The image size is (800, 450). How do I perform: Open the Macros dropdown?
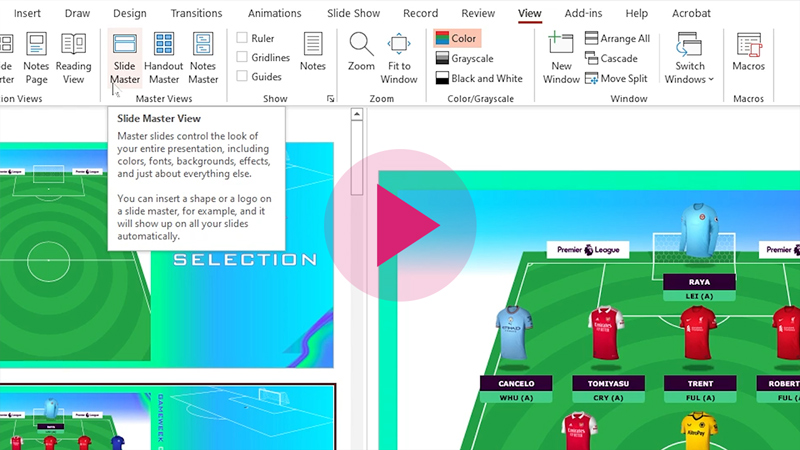(748, 58)
